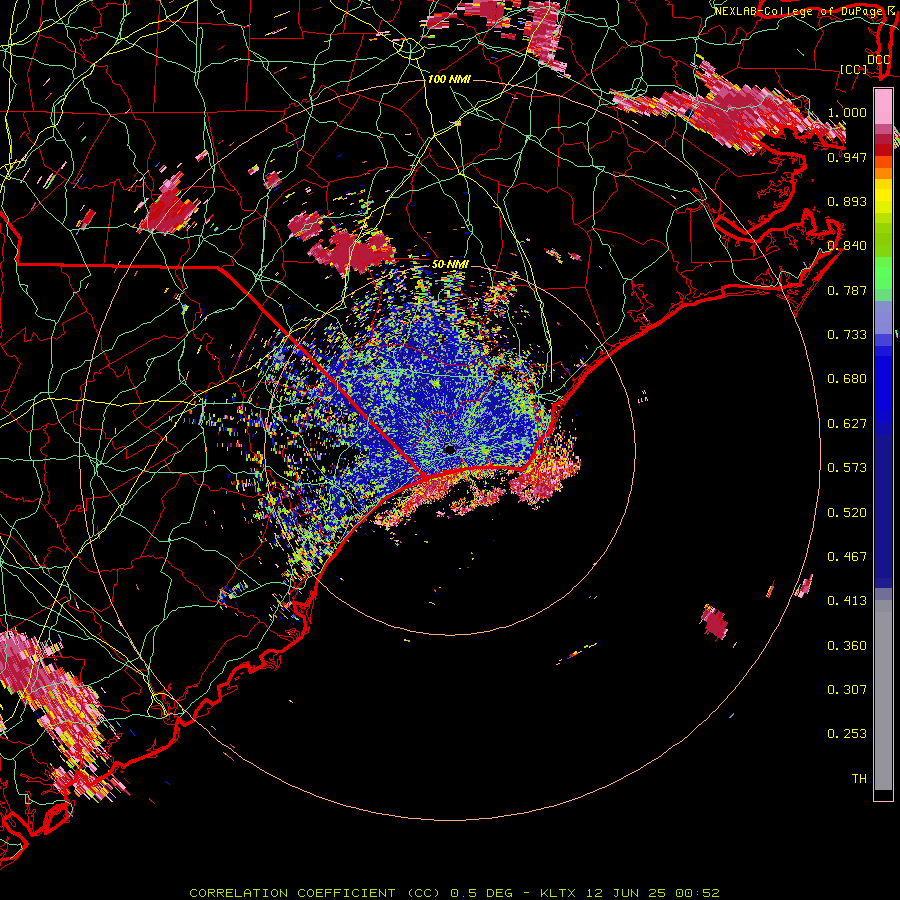Pick the light pink segment atop color bar
900x900 pixels.
click(x=883, y=106)
